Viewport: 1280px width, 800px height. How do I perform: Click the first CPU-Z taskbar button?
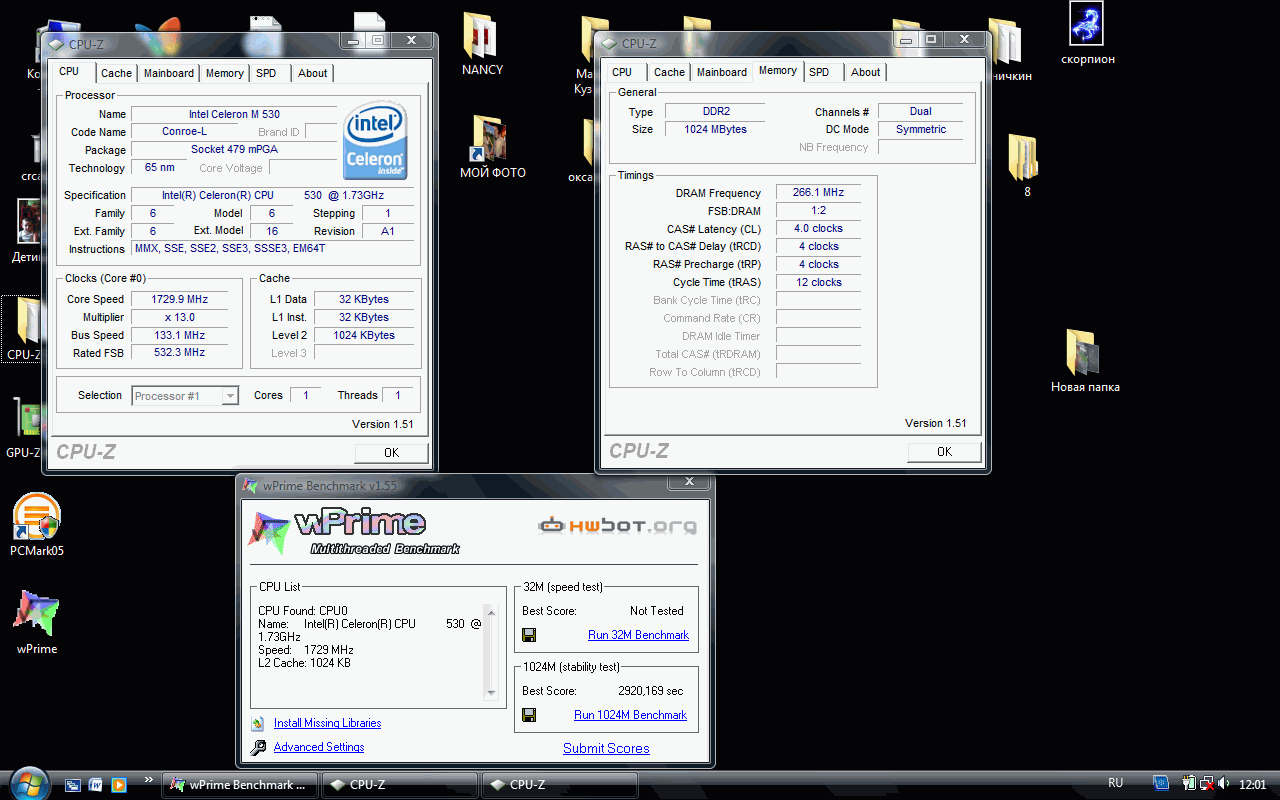(400, 785)
